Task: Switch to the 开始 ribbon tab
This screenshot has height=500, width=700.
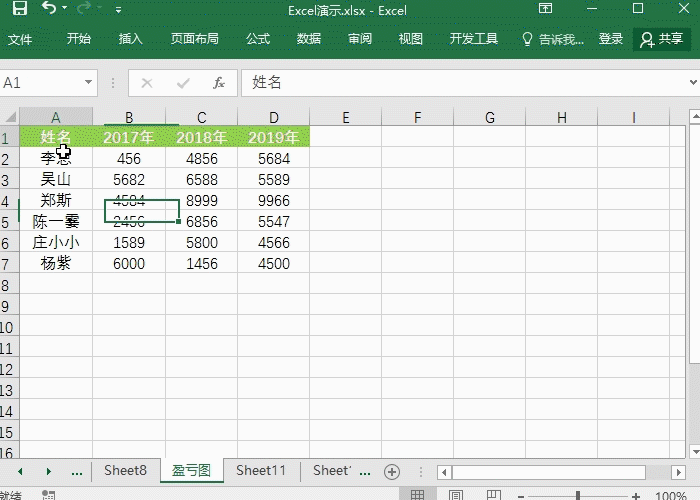Action: [79, 39]
